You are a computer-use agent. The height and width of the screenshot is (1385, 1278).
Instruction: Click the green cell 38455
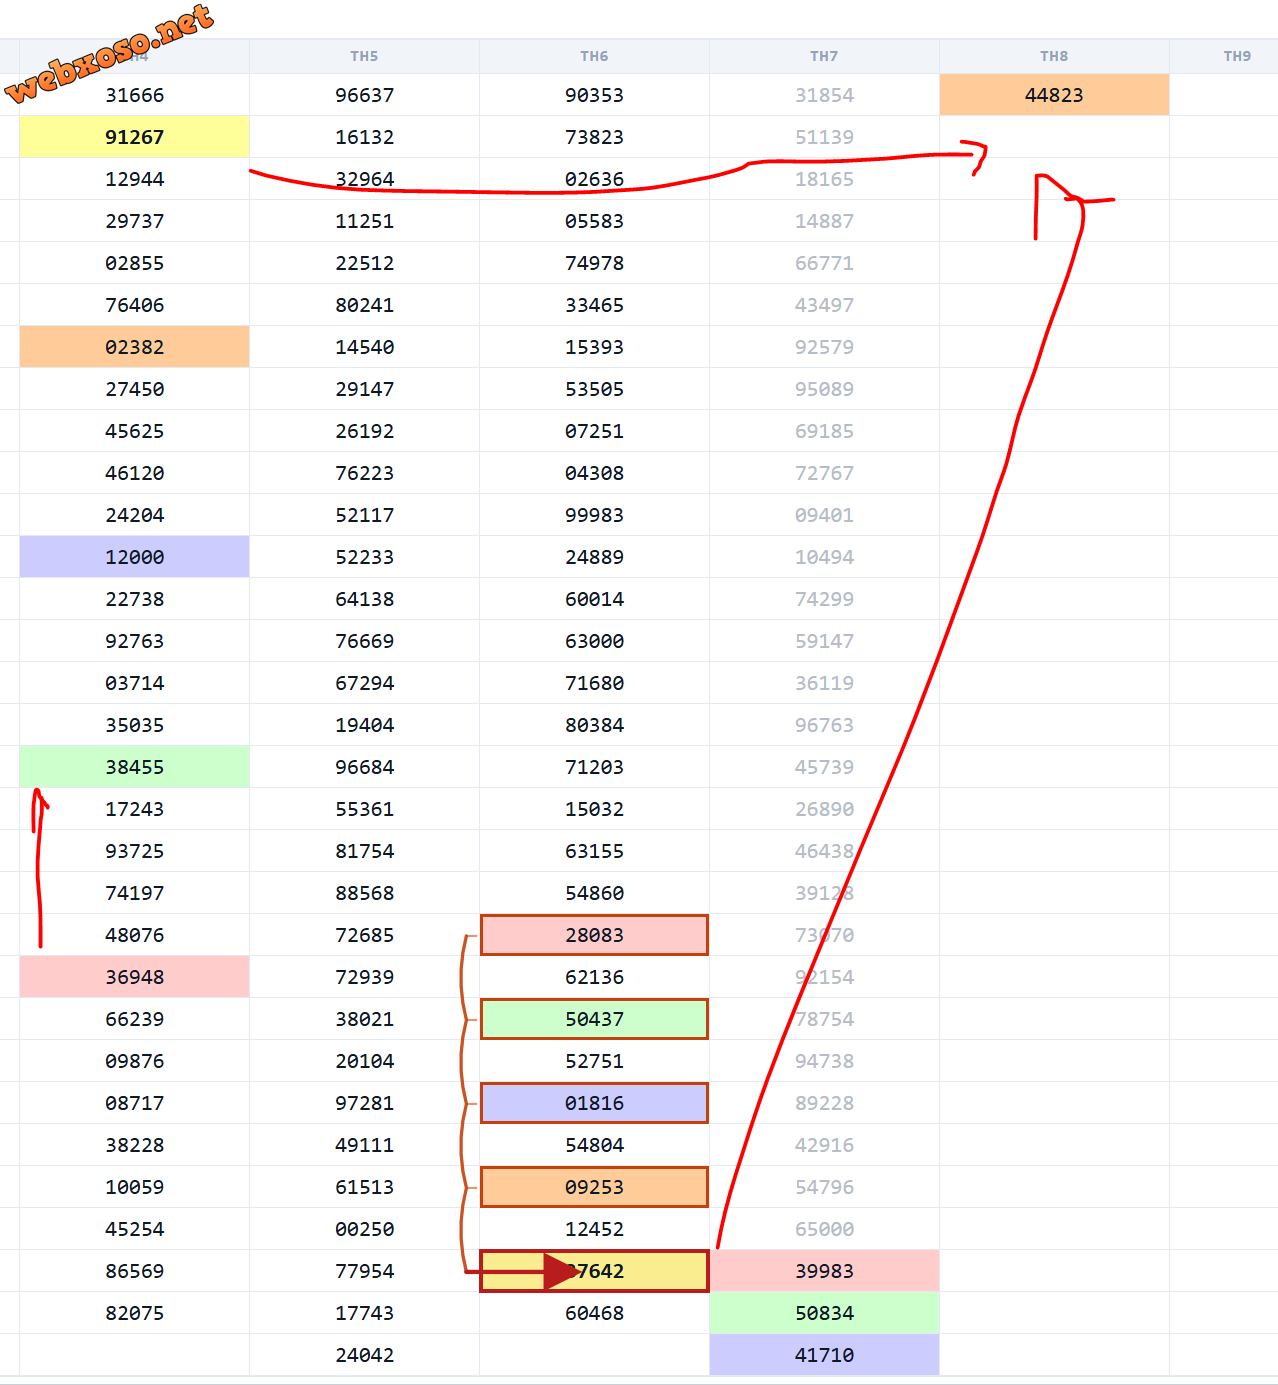tap(134, 767)
